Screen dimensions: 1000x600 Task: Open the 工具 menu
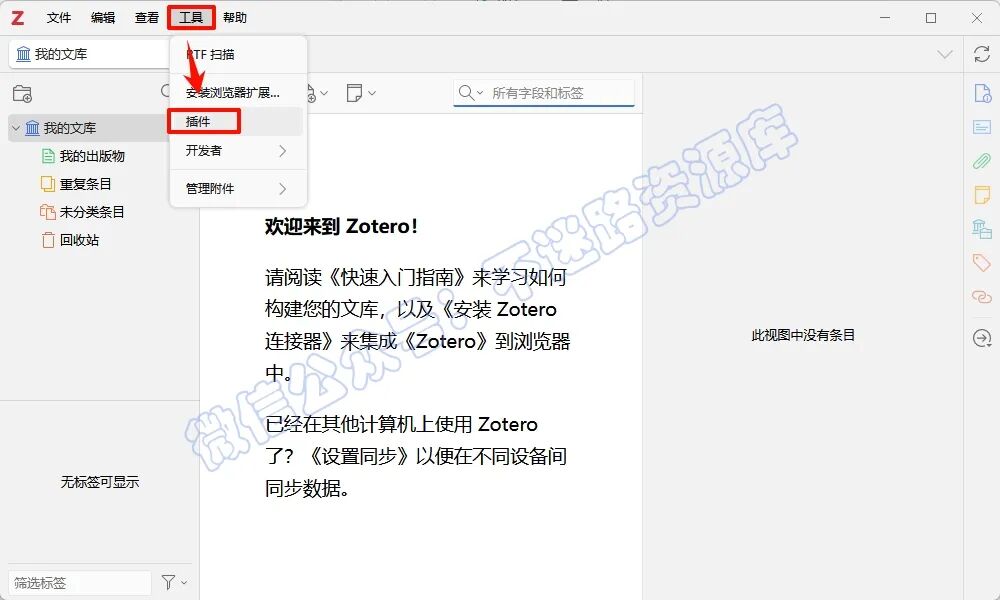[191, 18]
